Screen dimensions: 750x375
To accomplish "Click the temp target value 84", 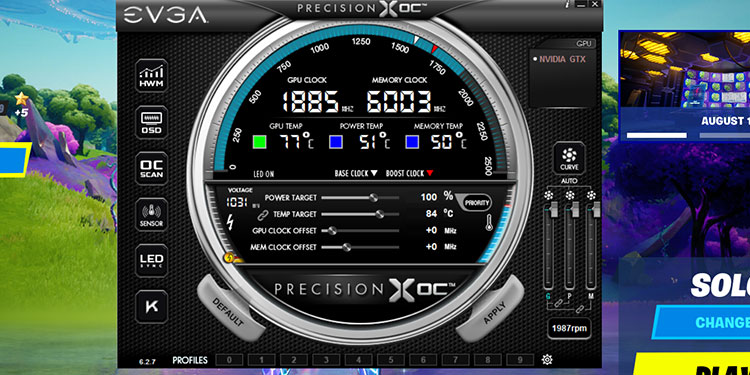I will (x=431, y=214).
